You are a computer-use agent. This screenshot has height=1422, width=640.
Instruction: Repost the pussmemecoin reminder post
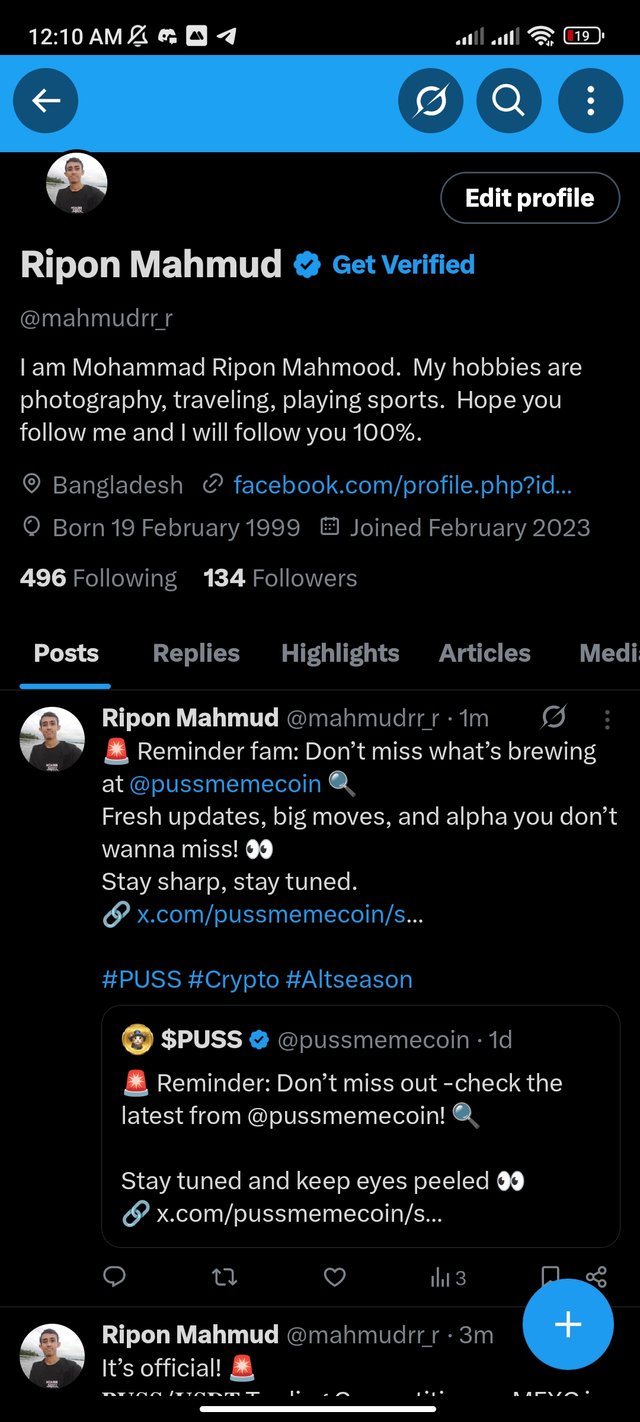[225, 1277]
